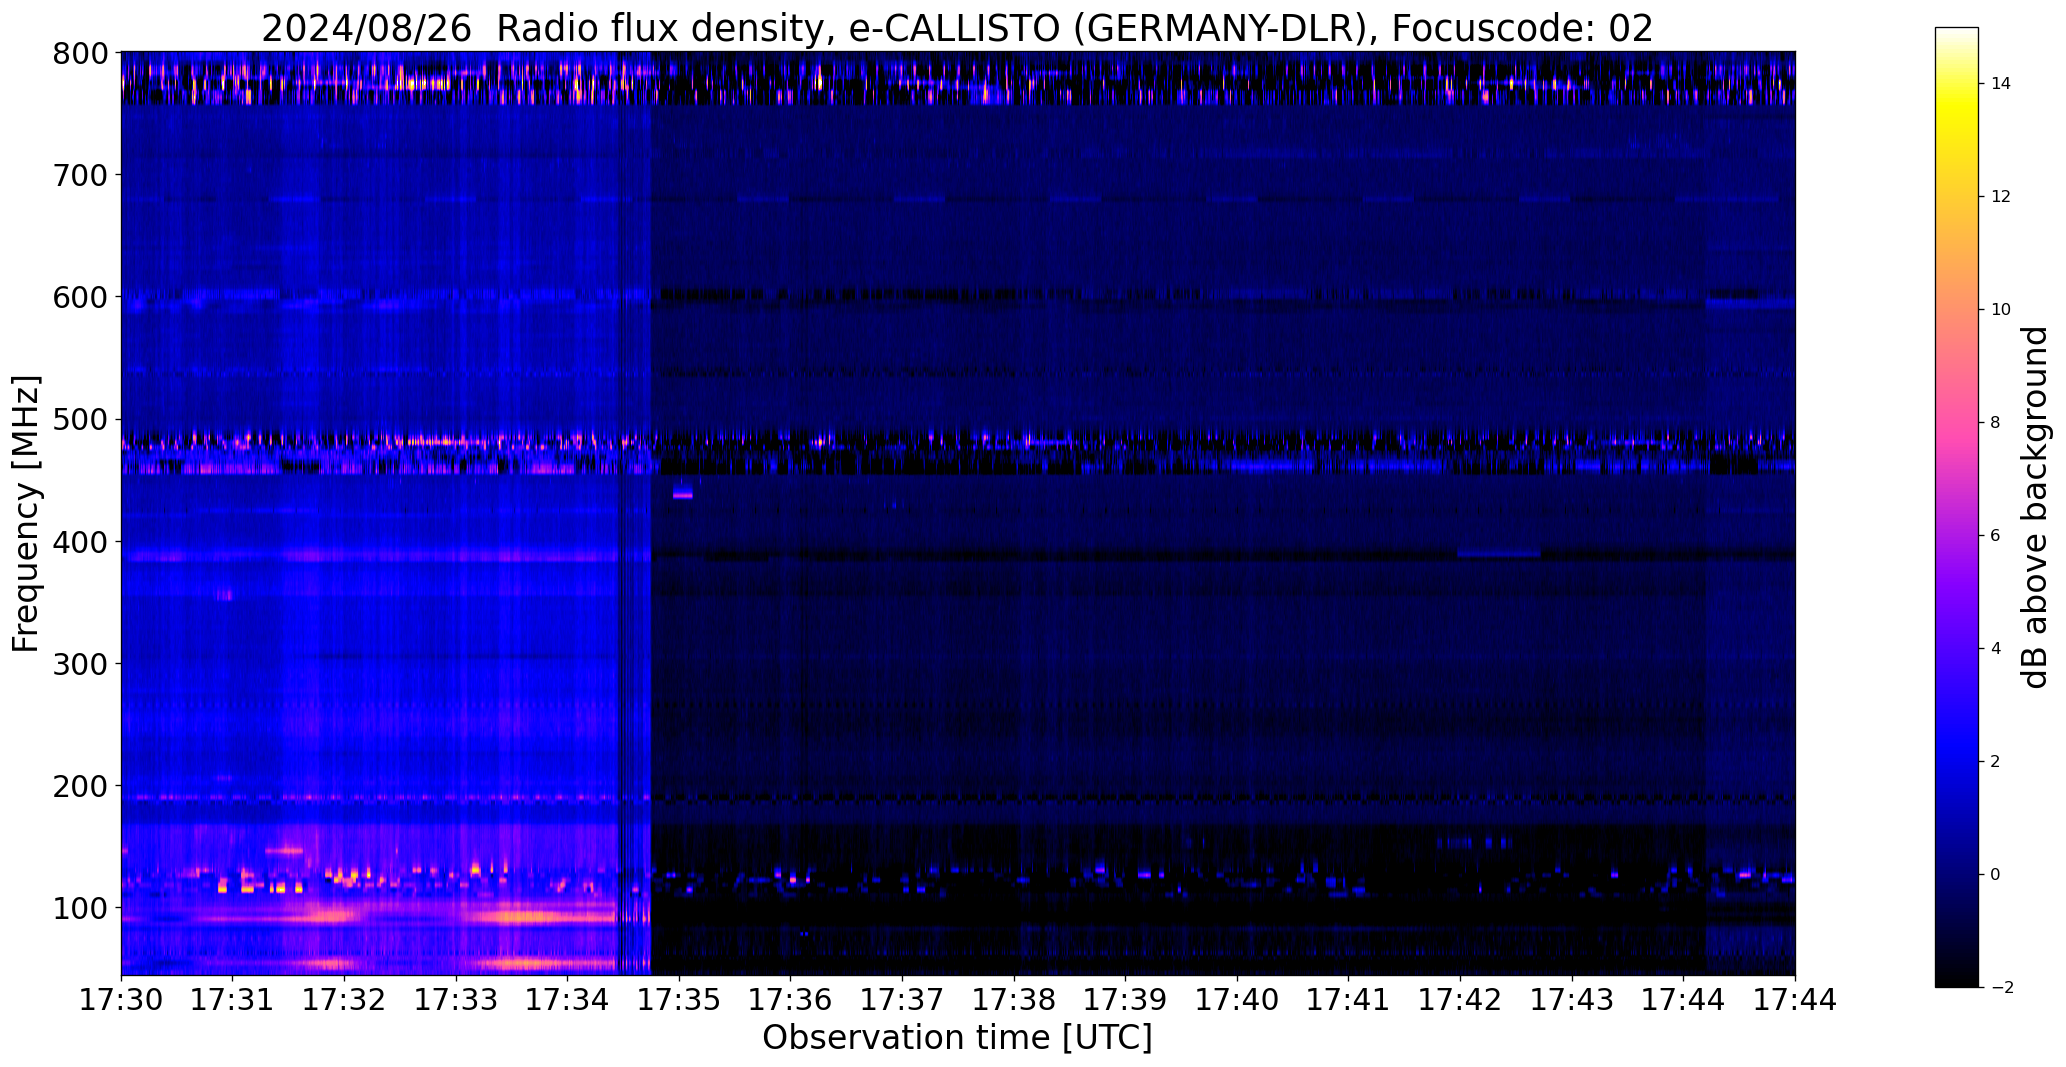Click the 17:42 time tick label
Image resolution: width=2066 pixels, height=1067 pixels.
point(1461,999)
